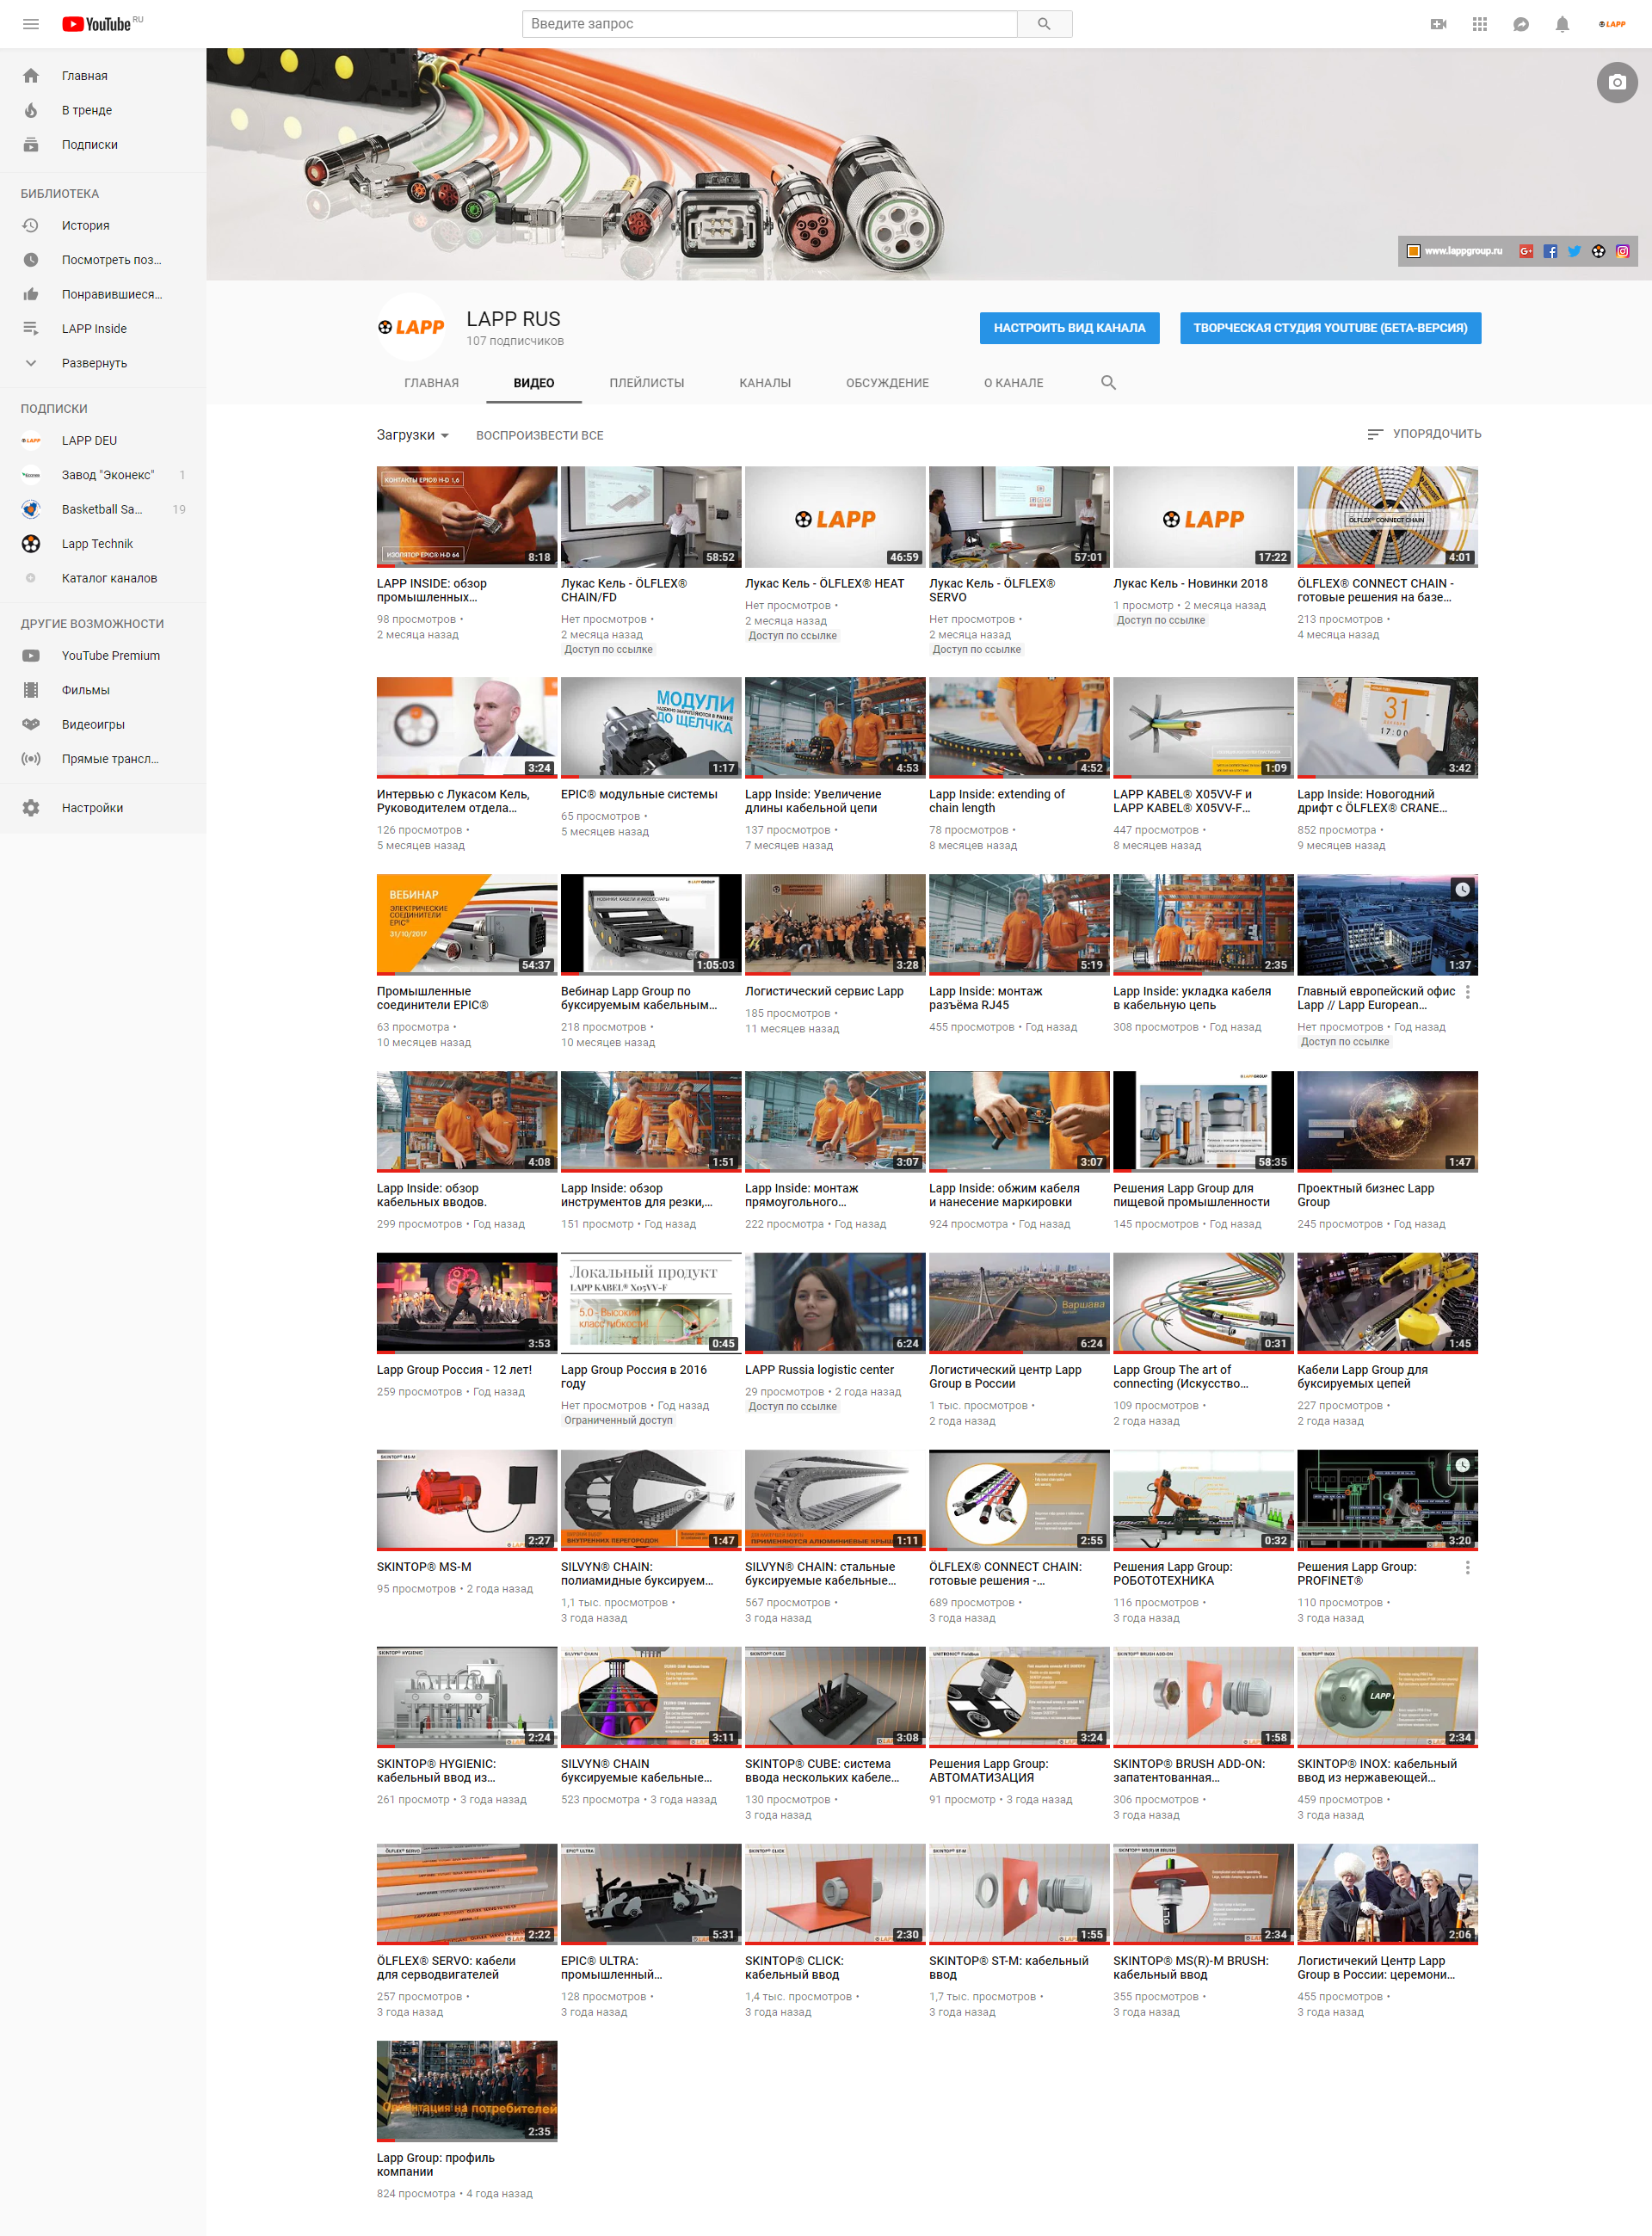Open История history page

click(103, 226)
